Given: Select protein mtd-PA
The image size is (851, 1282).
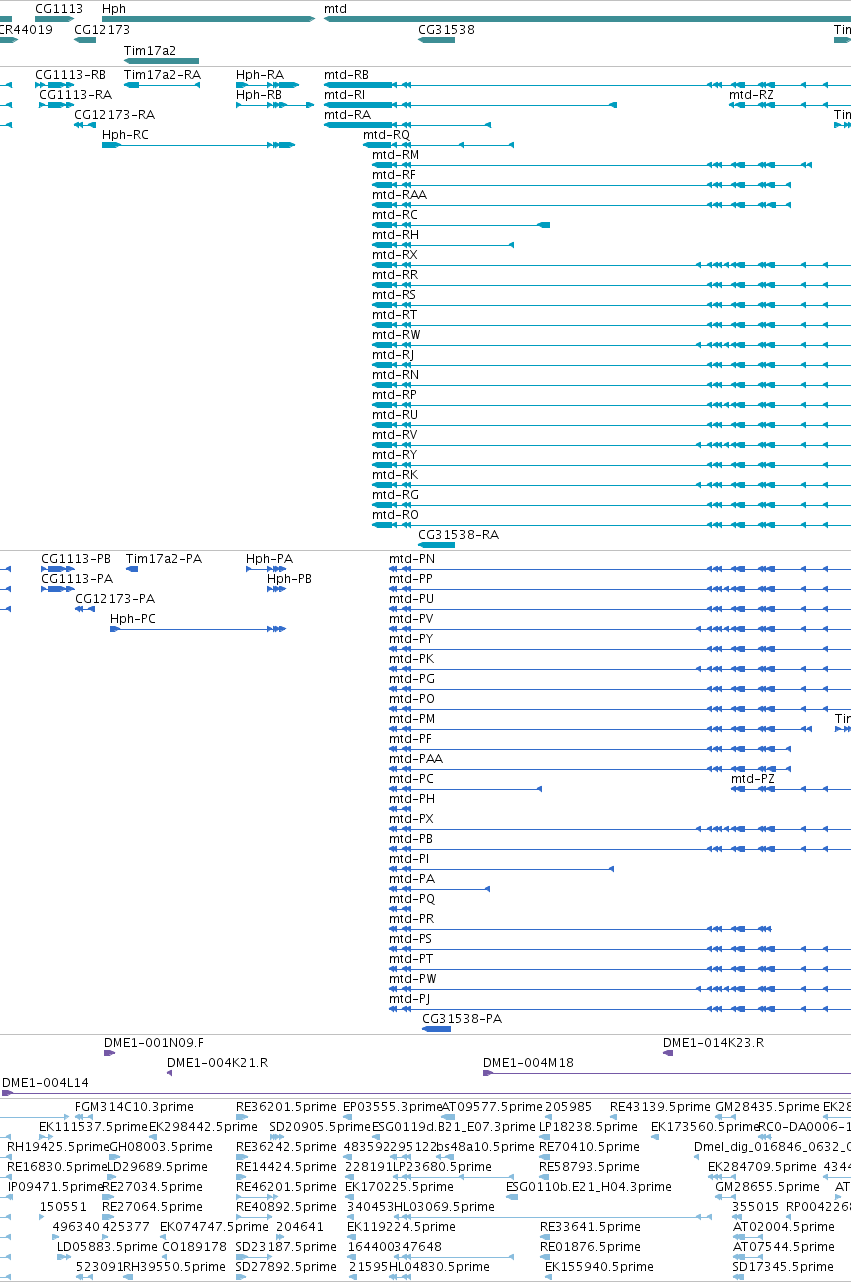Looking at the screenshot, I should [412, 879].
